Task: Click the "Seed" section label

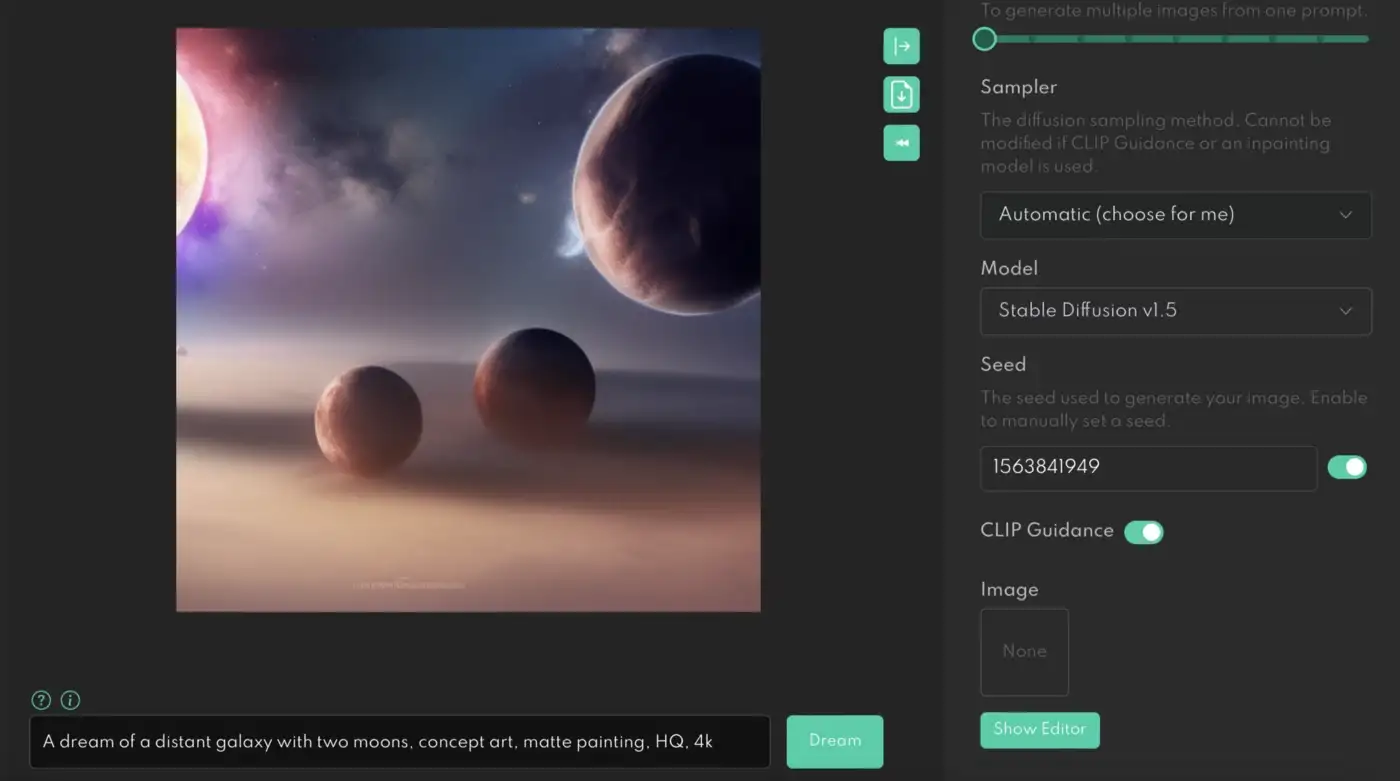Action: (x=1003, y=364)
